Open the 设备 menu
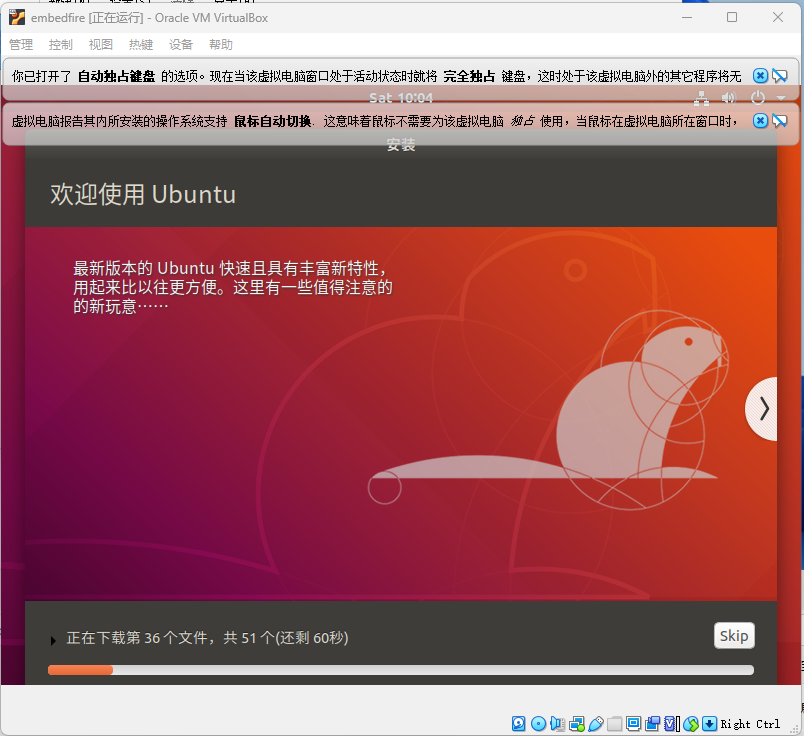Viewport: 804px width, 736px height. point(181,45)
